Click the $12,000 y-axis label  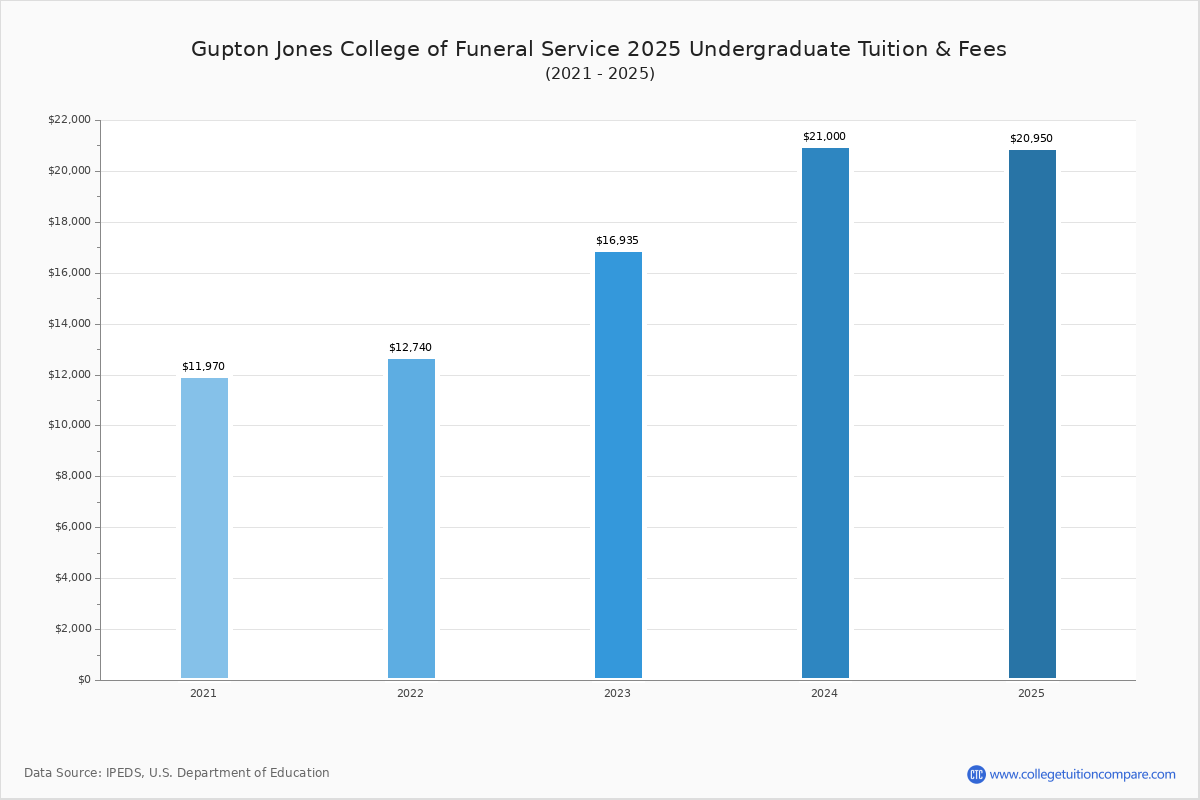point(69,375)
